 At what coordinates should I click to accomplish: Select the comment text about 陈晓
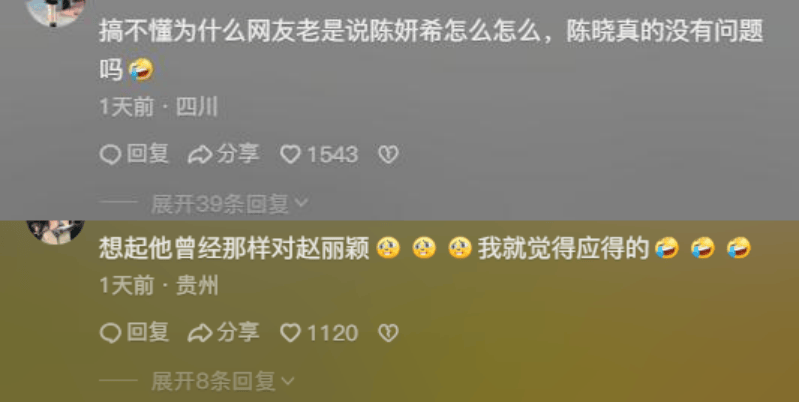(431, 50)
